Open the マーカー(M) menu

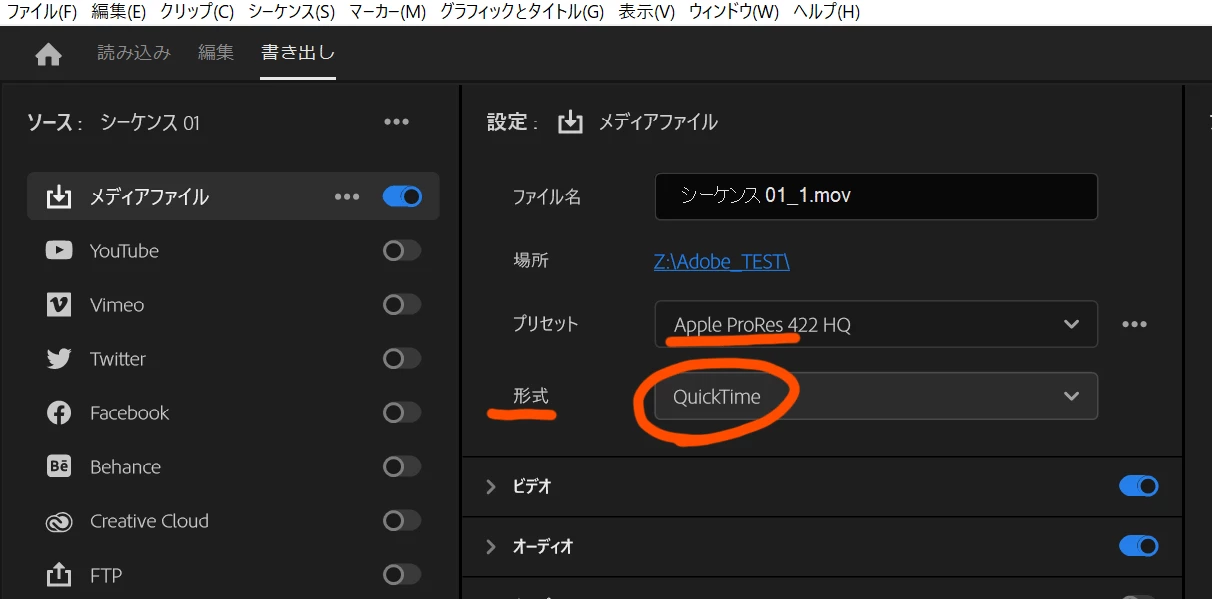click(387, 12)
